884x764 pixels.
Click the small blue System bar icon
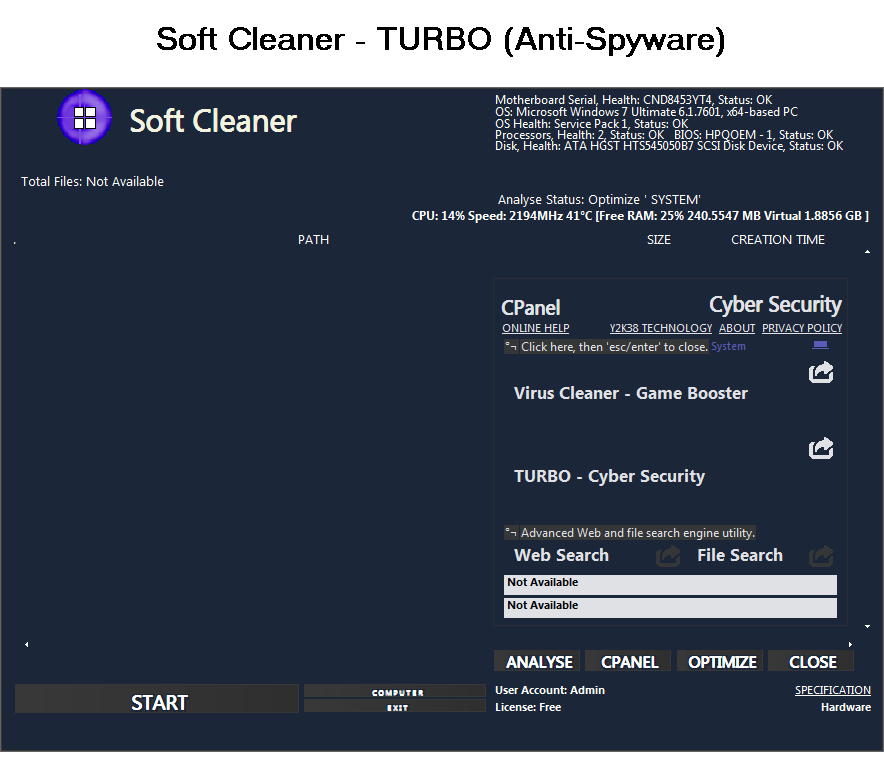pos(820,345)
